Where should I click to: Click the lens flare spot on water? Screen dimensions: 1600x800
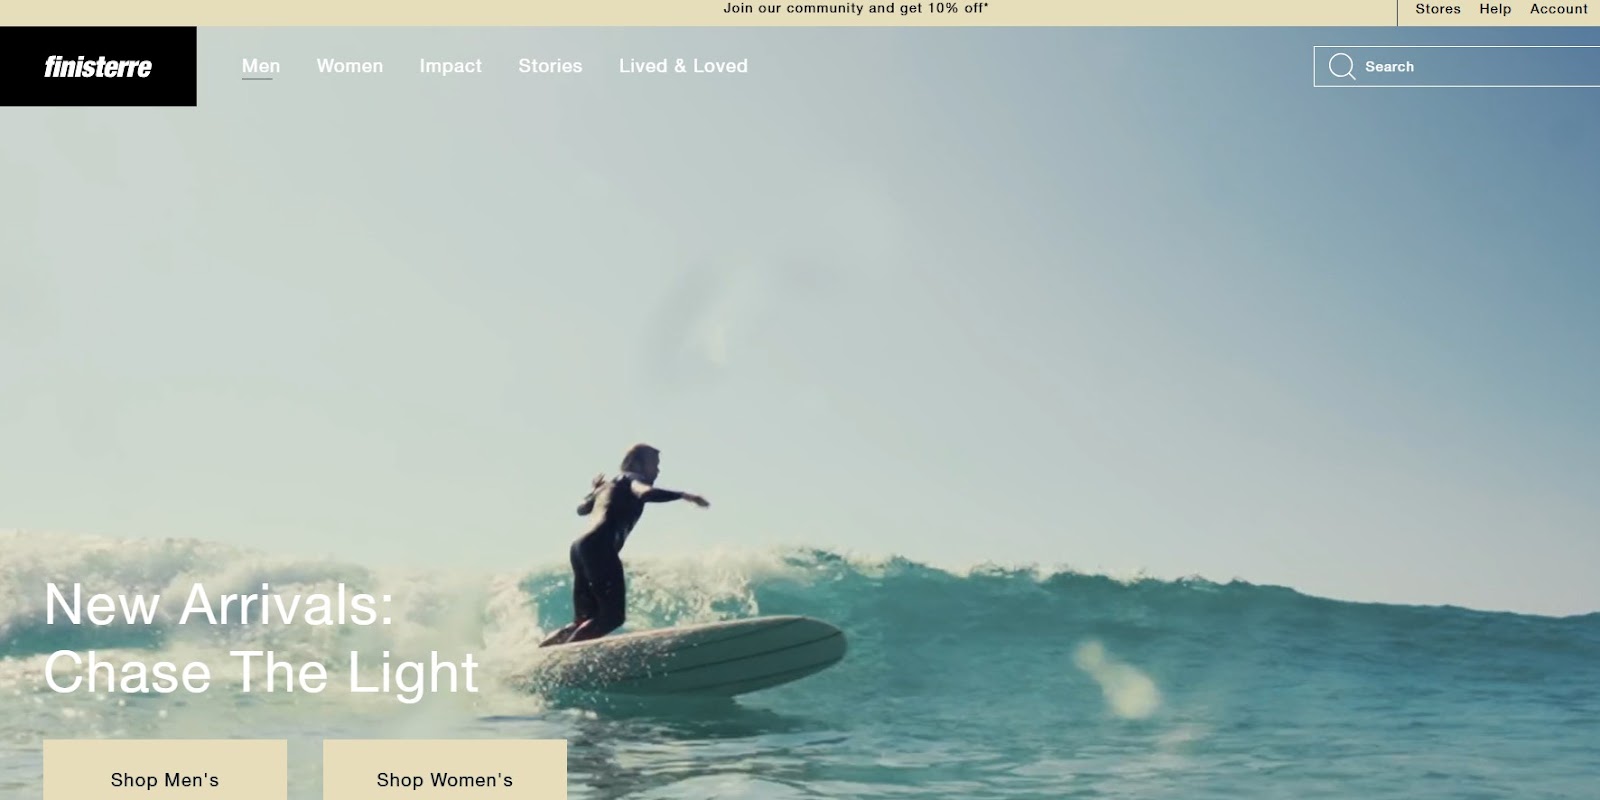point(1115,680)
